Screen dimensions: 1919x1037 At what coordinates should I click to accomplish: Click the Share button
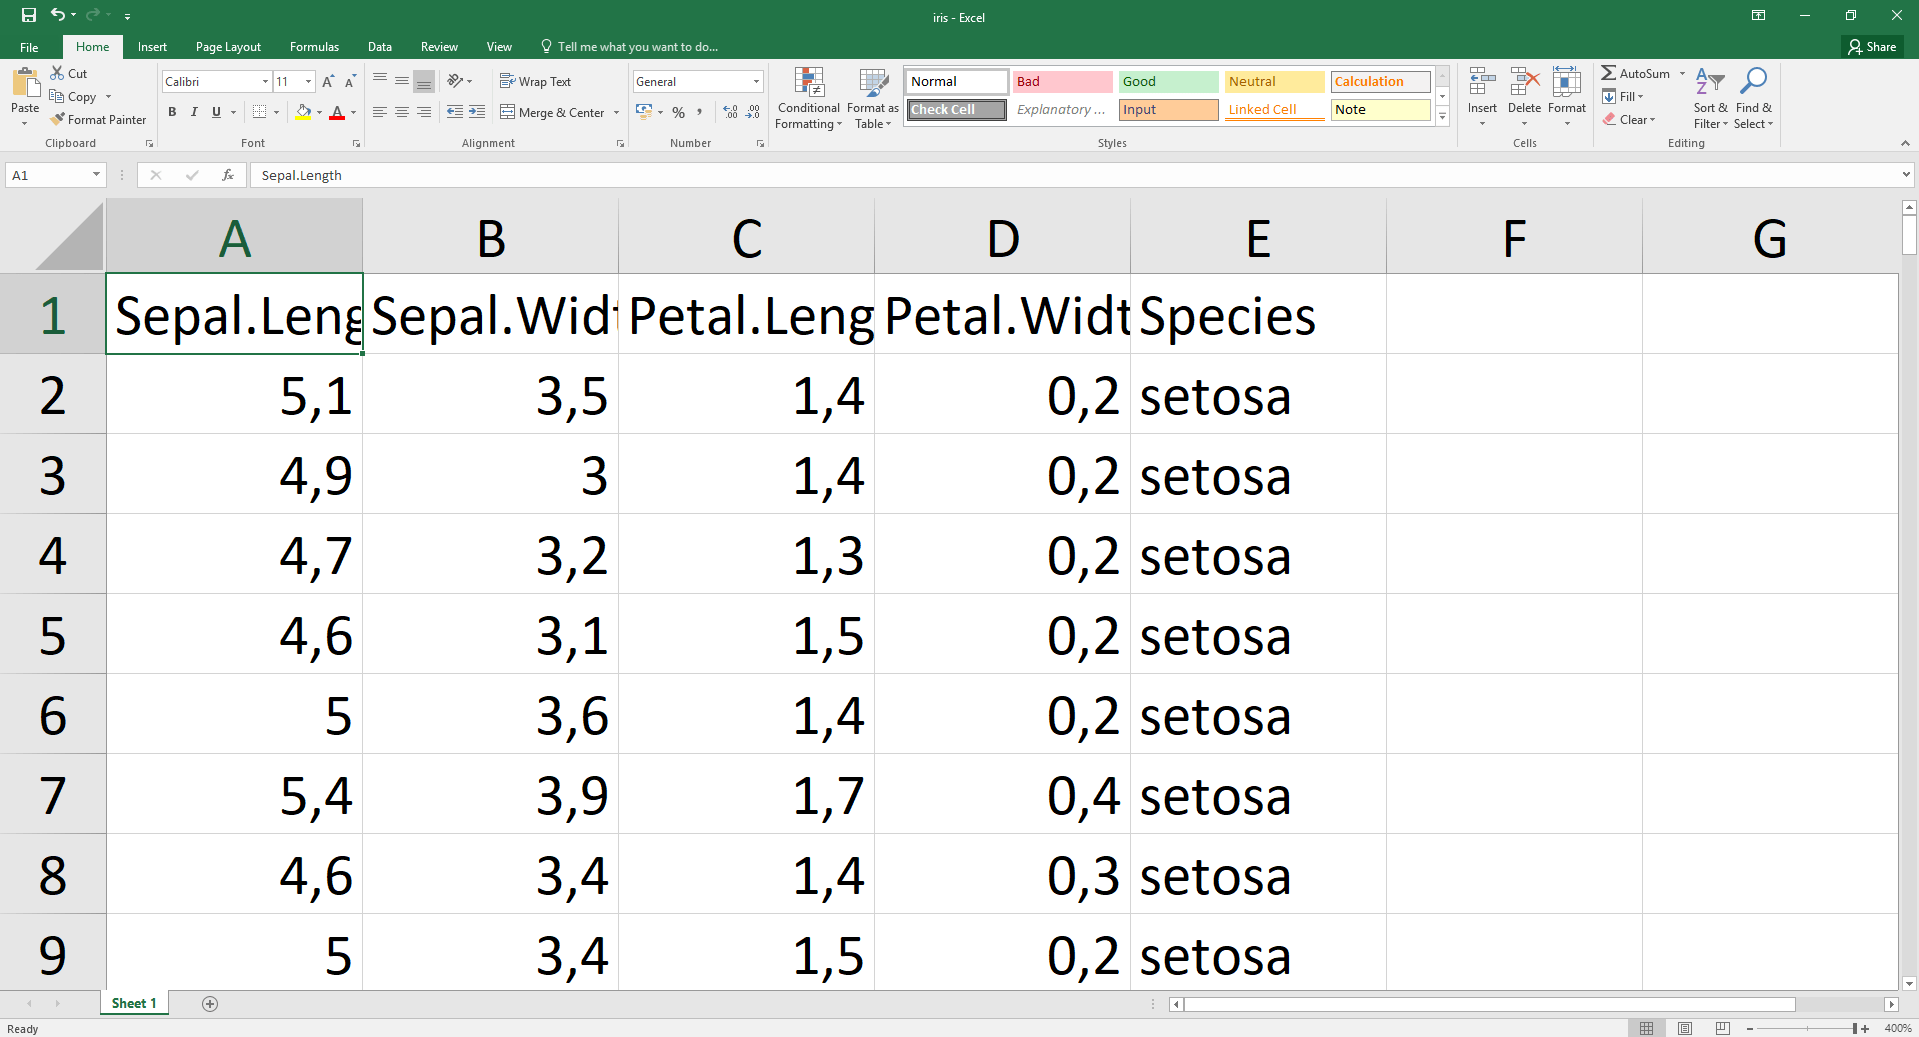pyautogui.click(x=1872, y=47)
